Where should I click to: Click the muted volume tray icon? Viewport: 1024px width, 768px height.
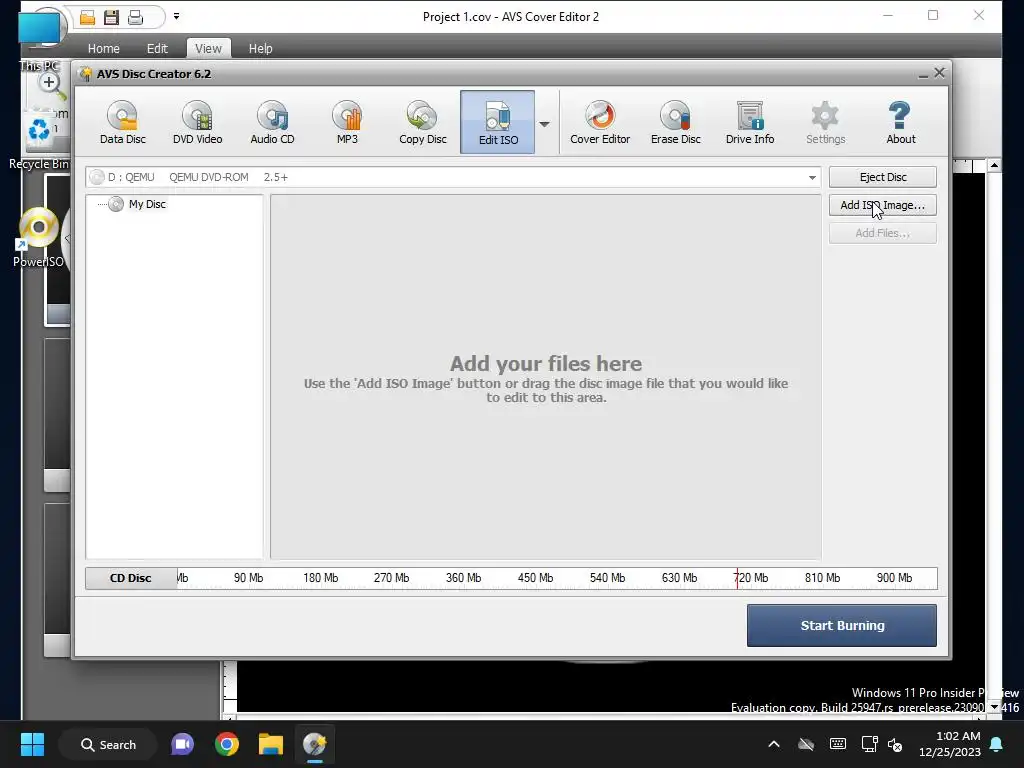coord(895,745)
